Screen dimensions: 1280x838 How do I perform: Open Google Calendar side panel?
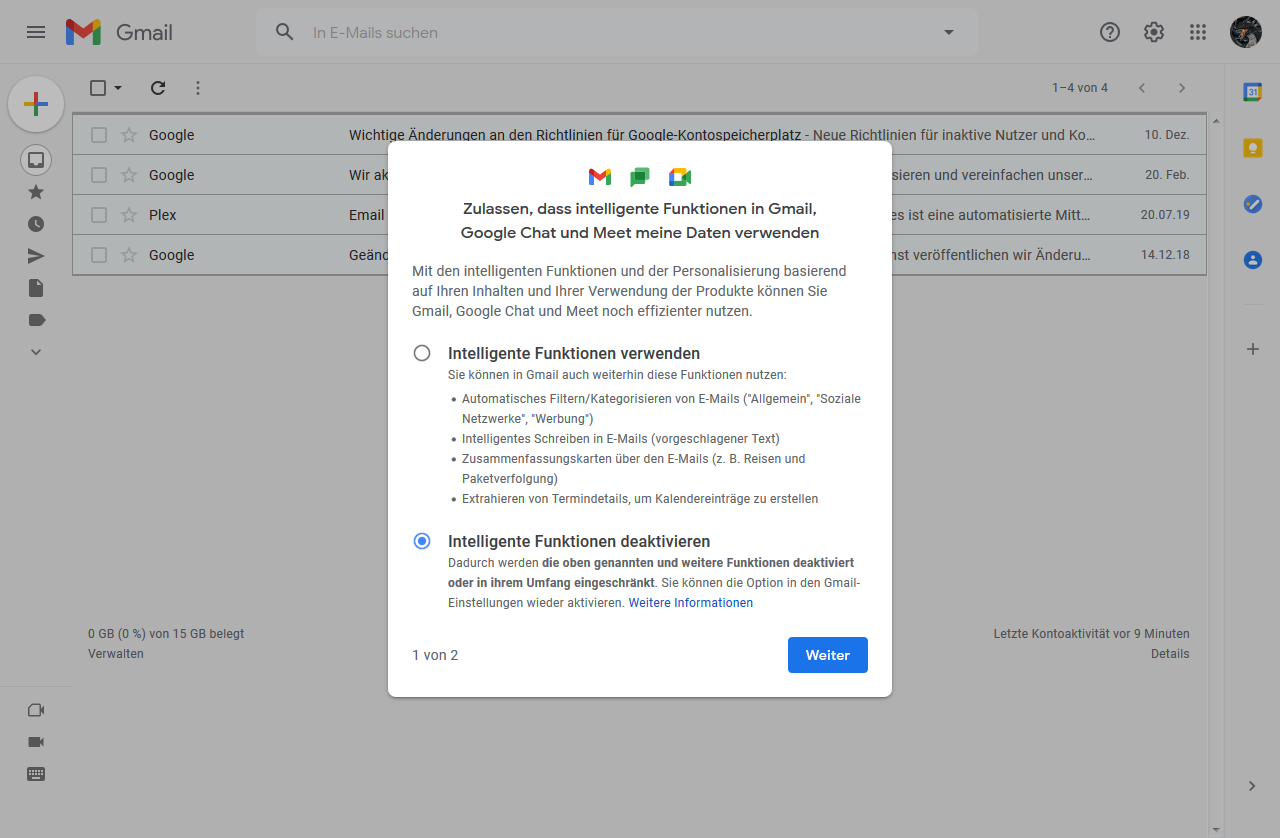click(1252, 92)
